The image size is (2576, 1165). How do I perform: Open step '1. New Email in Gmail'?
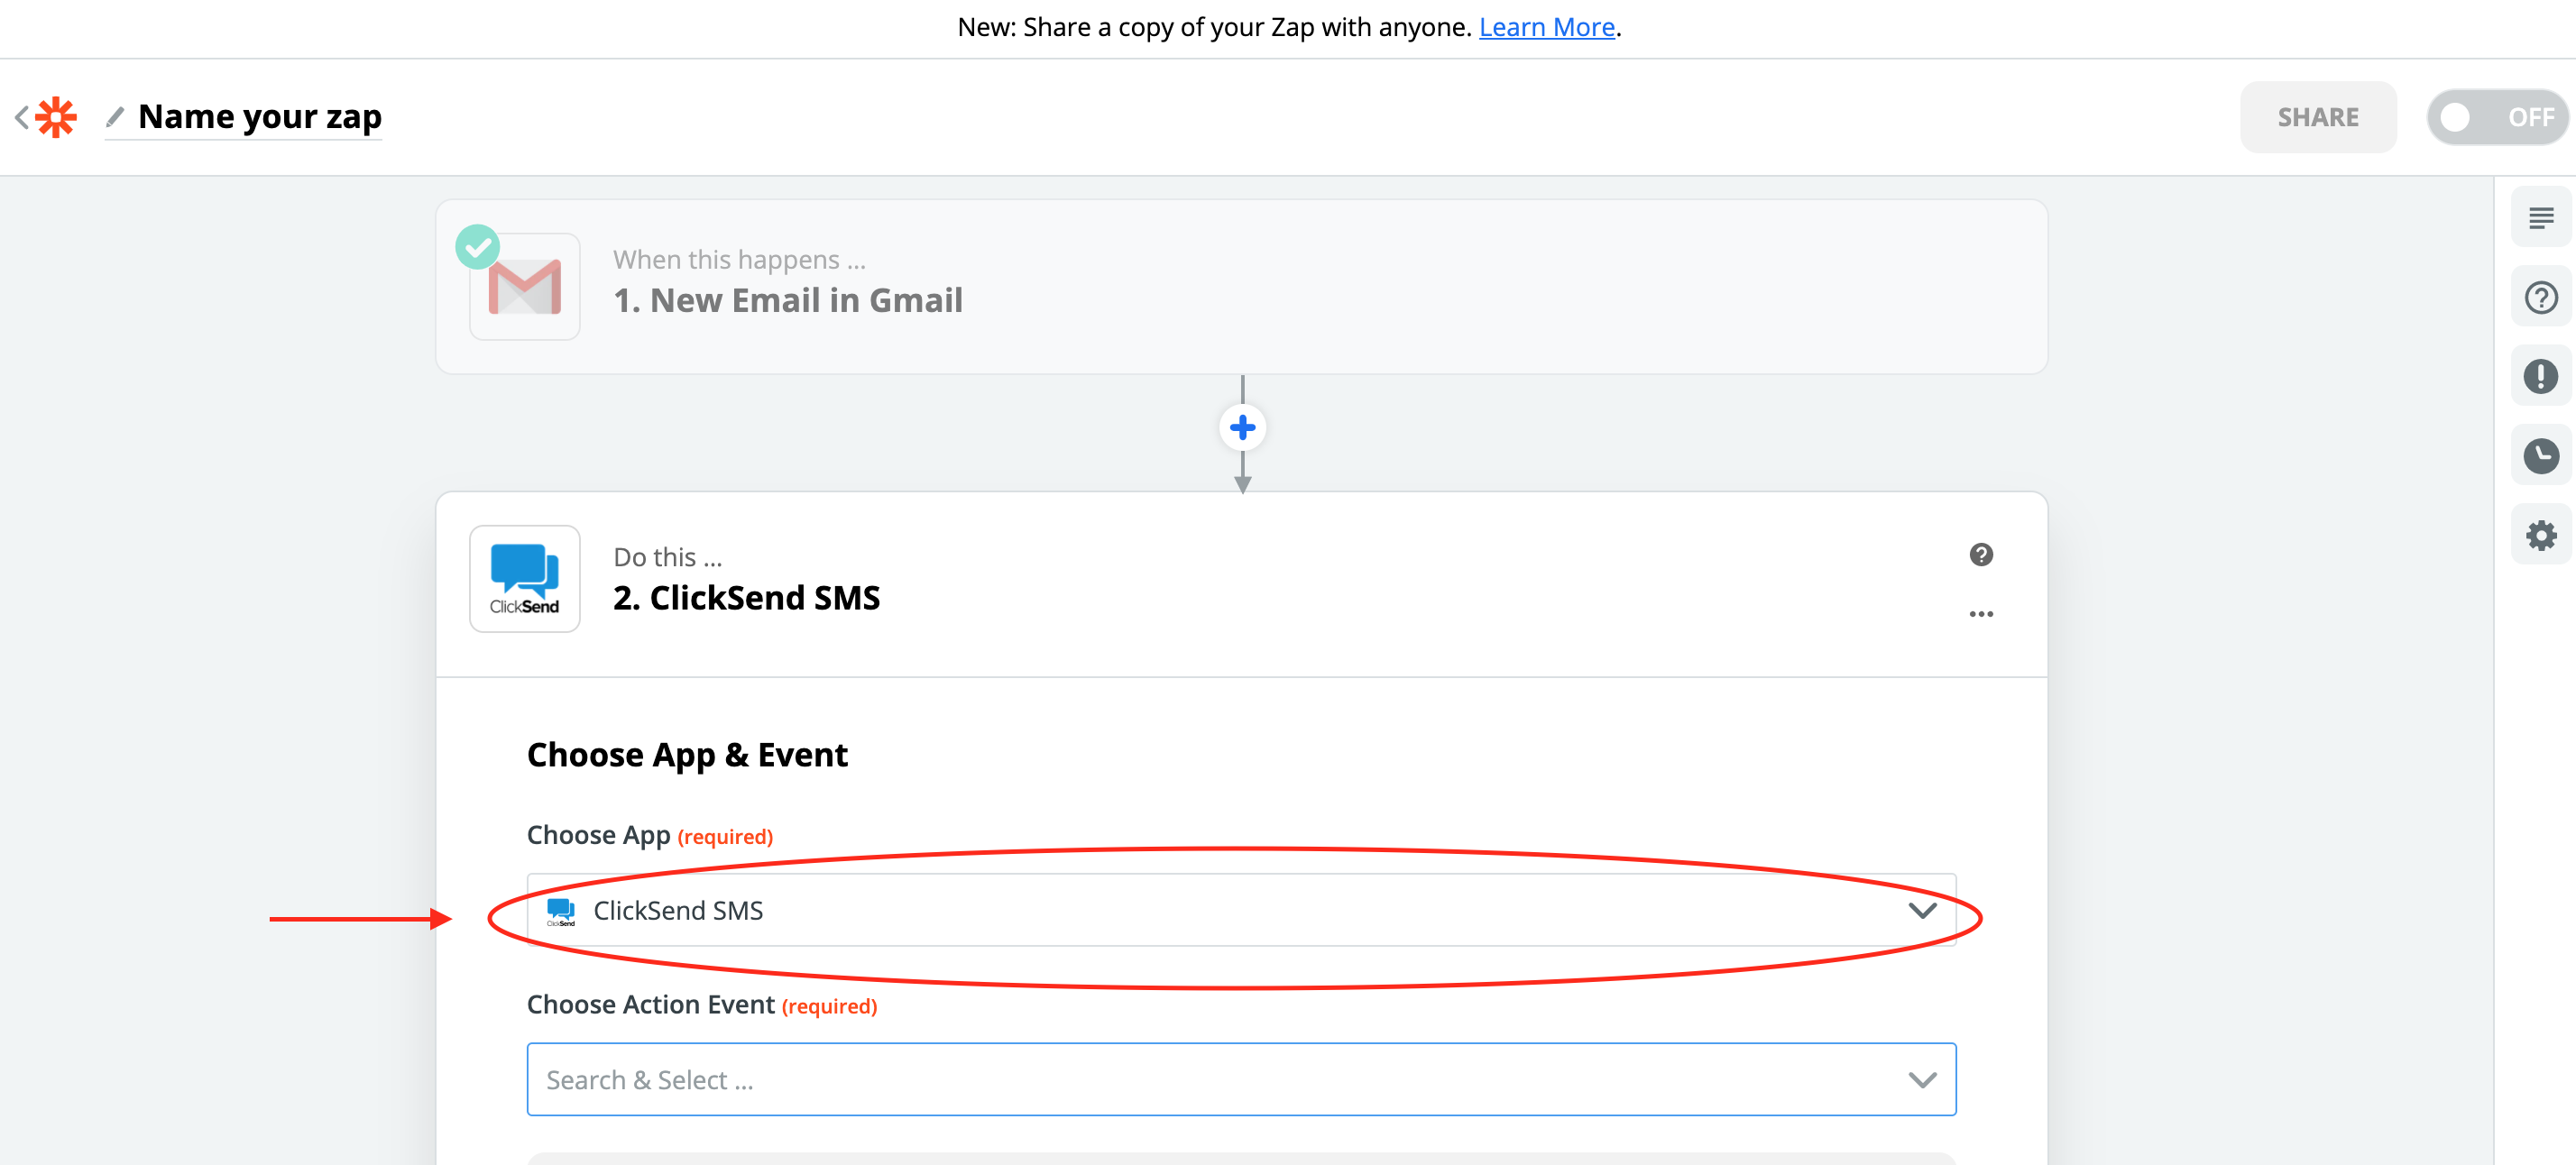pos(787,300)
